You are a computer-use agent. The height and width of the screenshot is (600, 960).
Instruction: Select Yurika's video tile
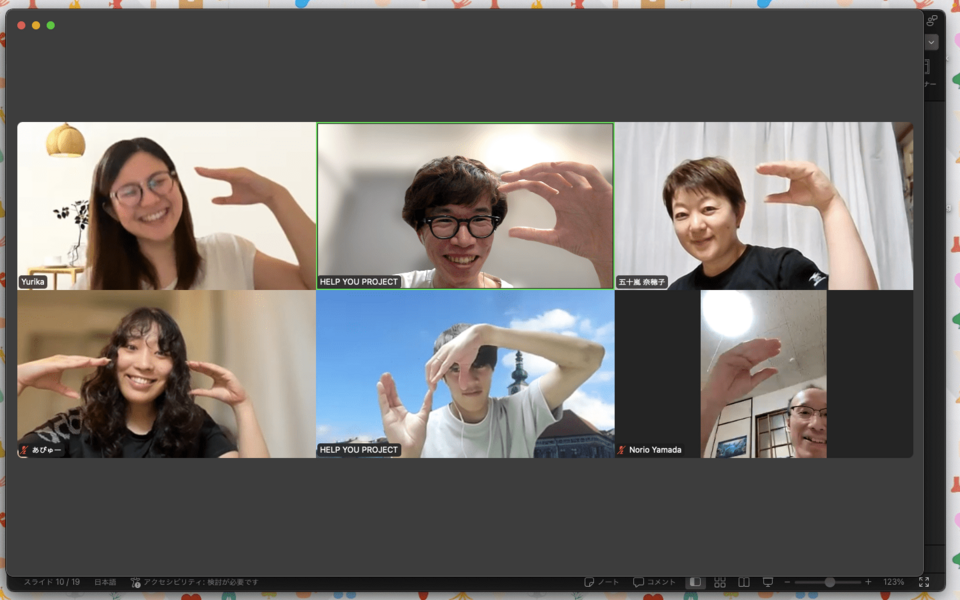point(166,206)
